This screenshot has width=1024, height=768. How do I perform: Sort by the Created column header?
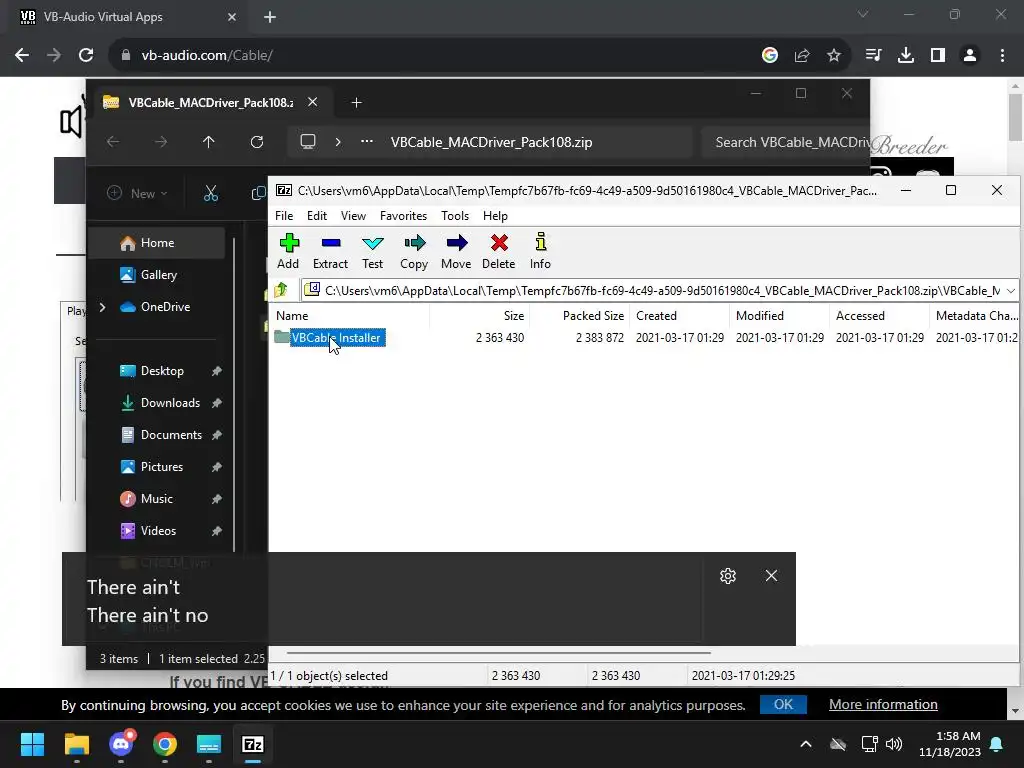679,316
